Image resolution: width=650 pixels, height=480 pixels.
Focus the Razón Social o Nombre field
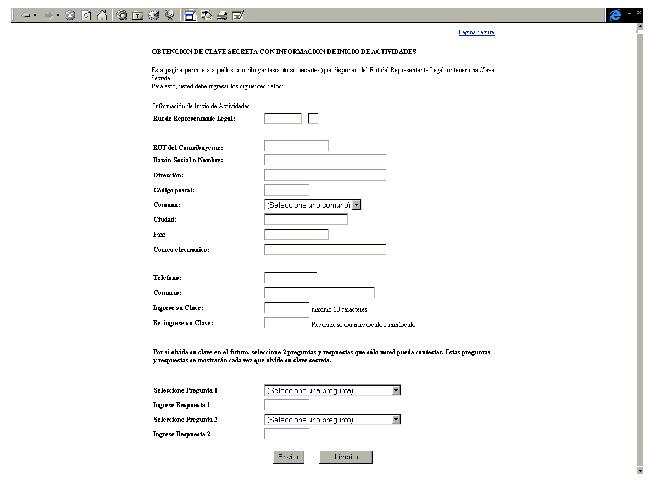pyautogui.click(x=325, y=160)
